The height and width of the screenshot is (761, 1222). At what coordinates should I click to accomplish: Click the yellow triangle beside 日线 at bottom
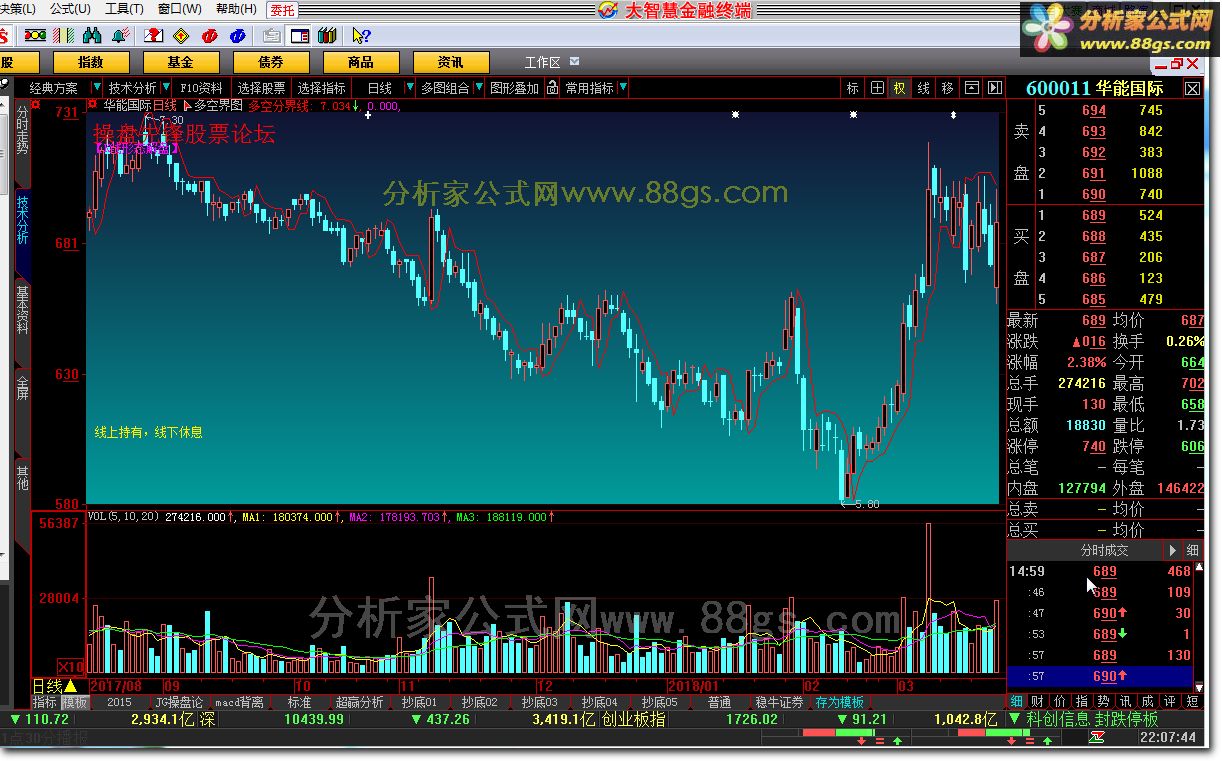click(x=71, y=687)
